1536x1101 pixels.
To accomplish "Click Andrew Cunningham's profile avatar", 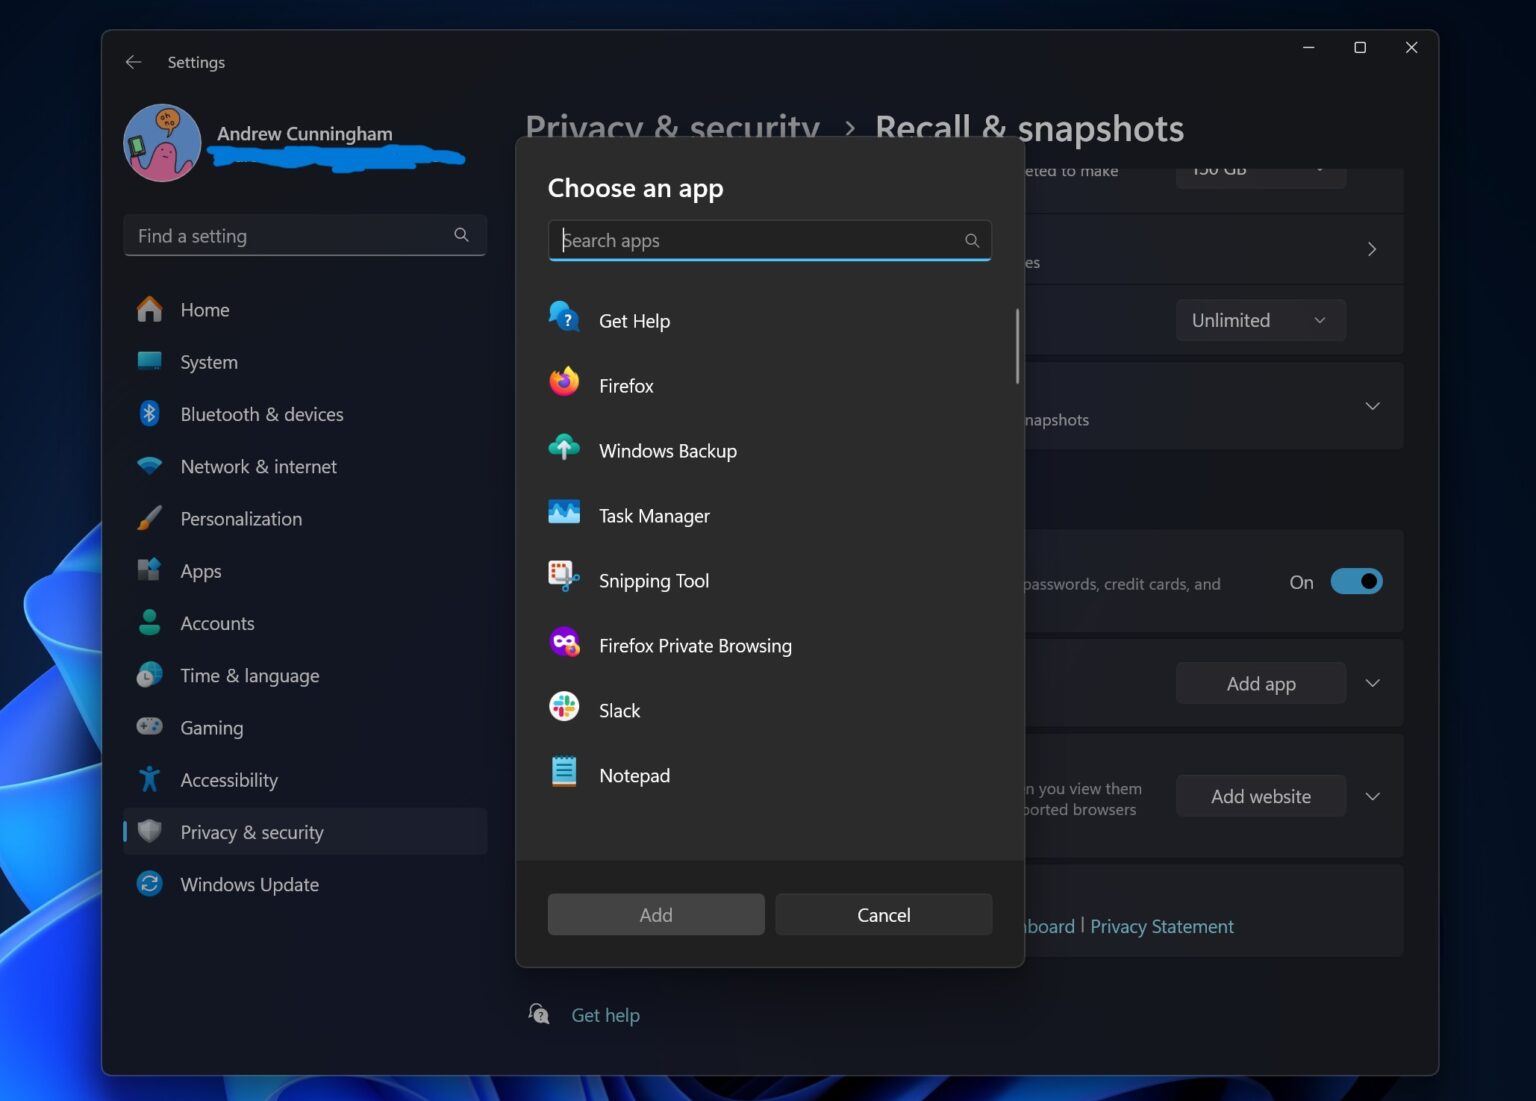I will (x=161, y=142).
